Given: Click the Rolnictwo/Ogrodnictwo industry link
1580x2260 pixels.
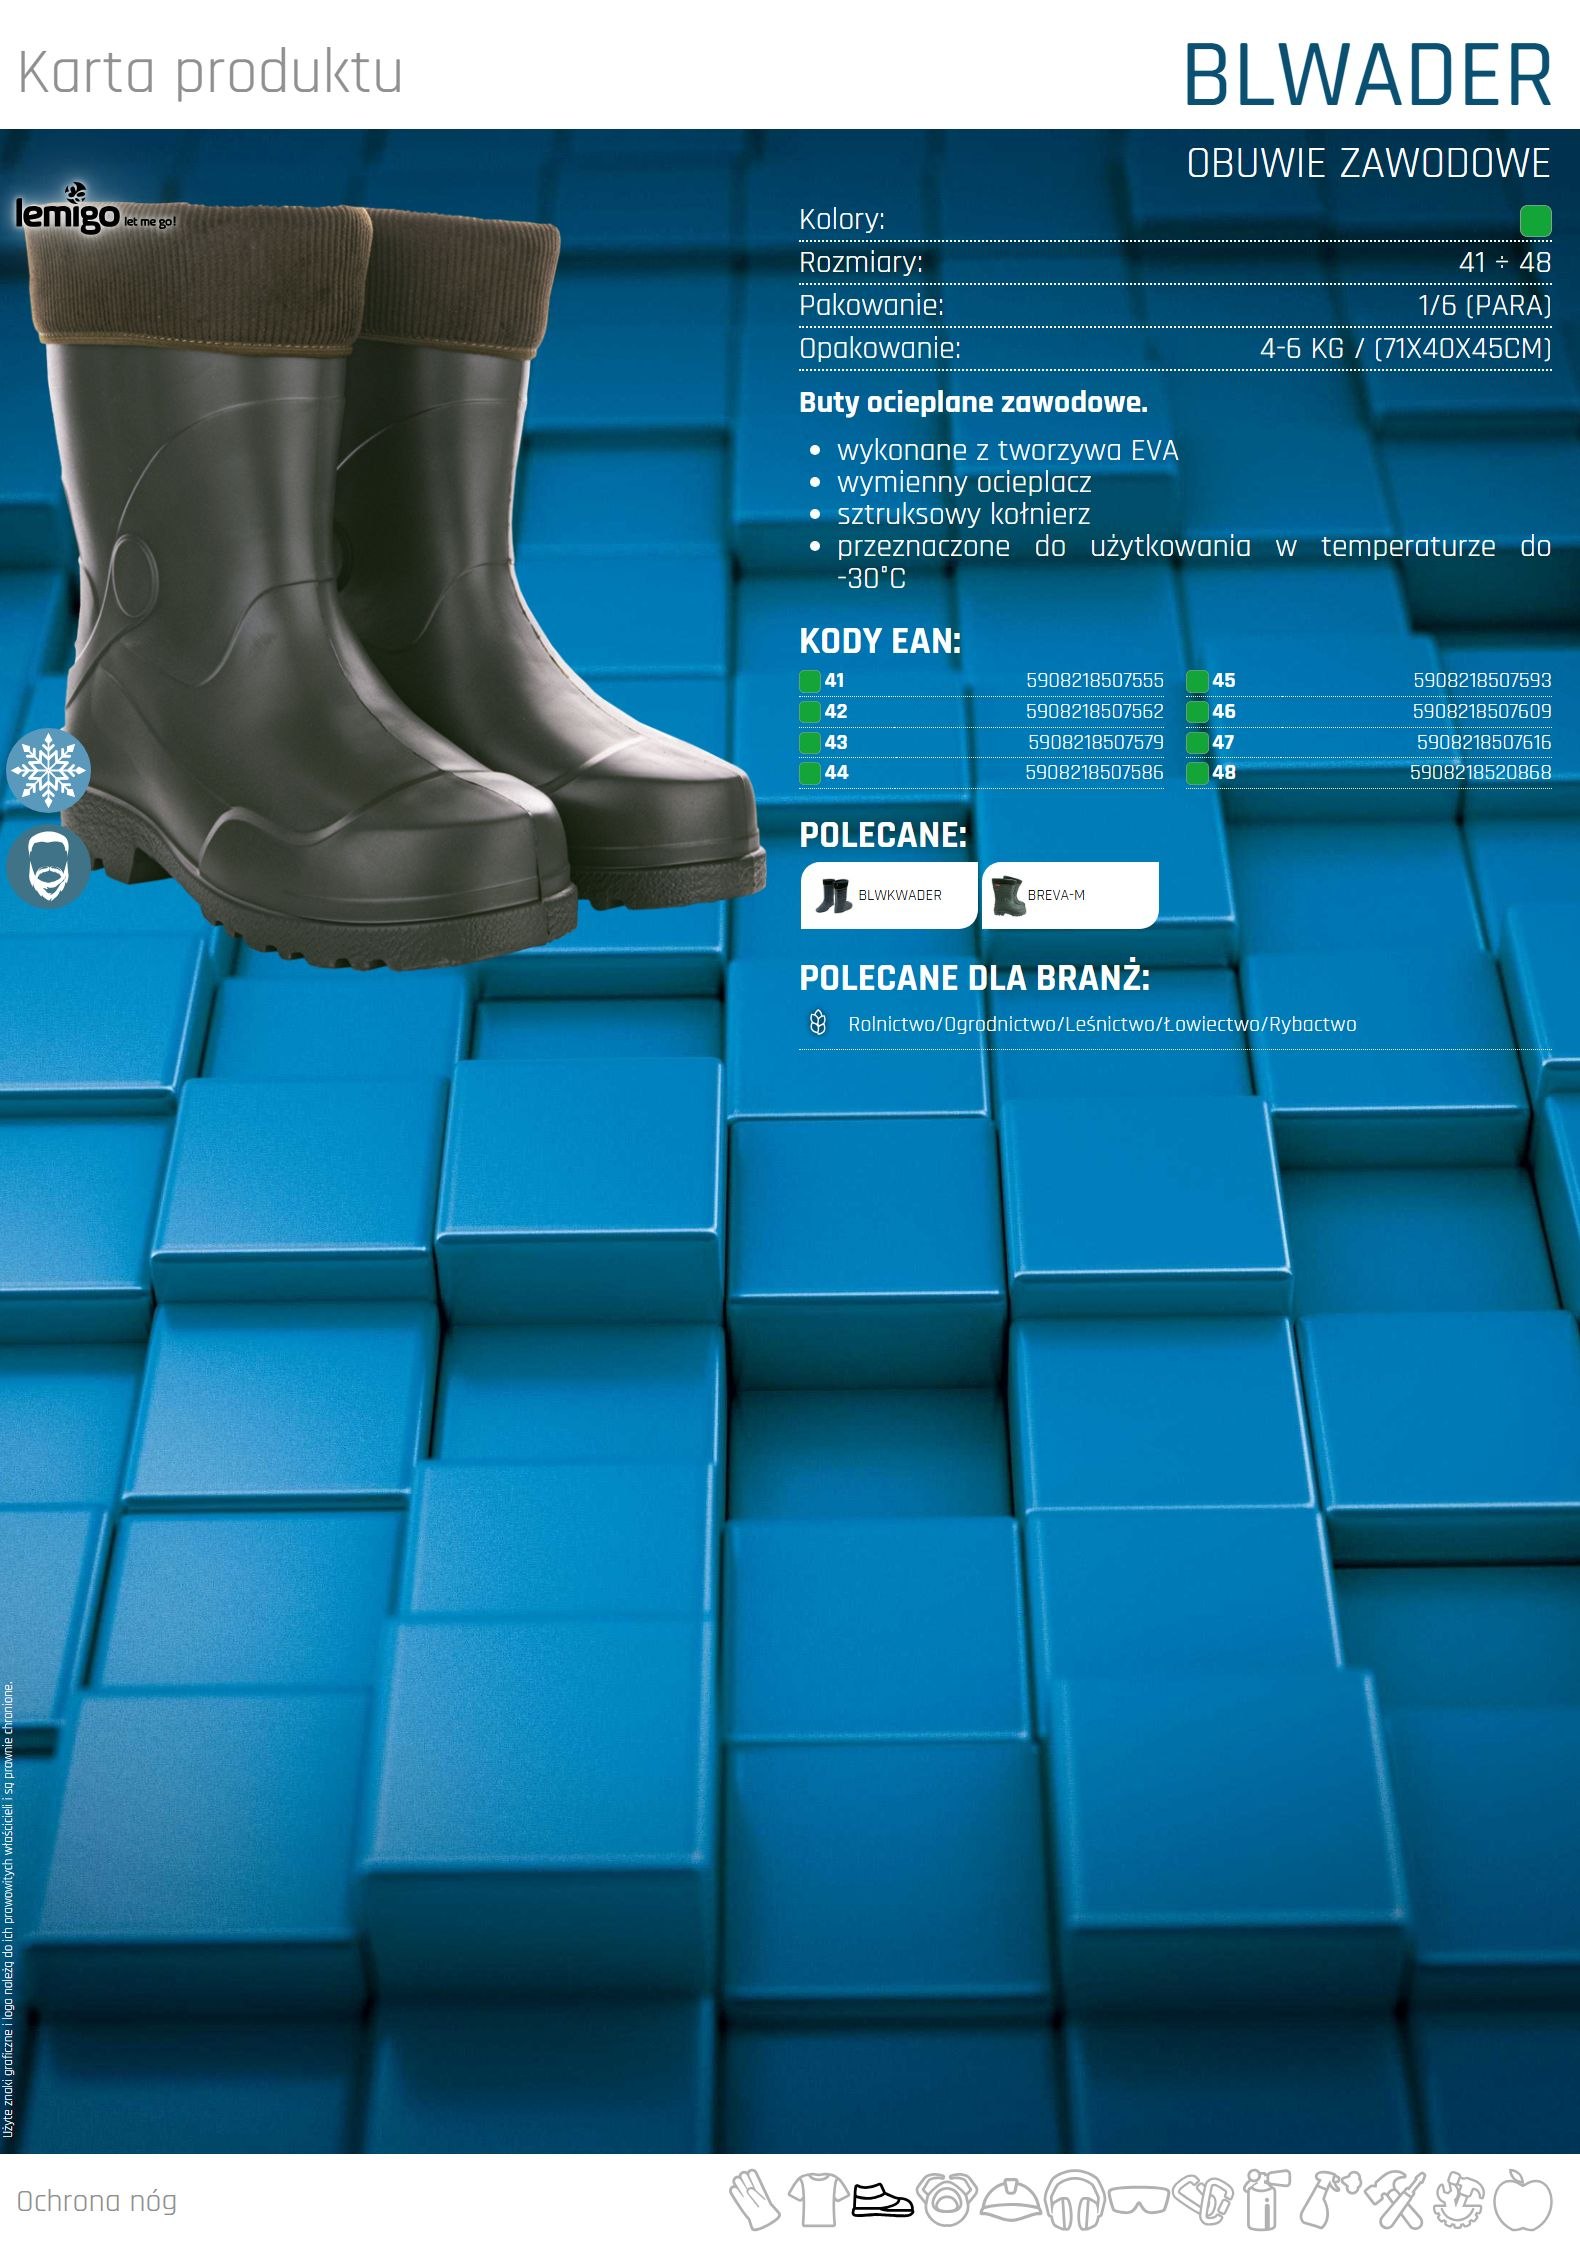Looking at the screenshot, I should click(x=1101, y=1024).
